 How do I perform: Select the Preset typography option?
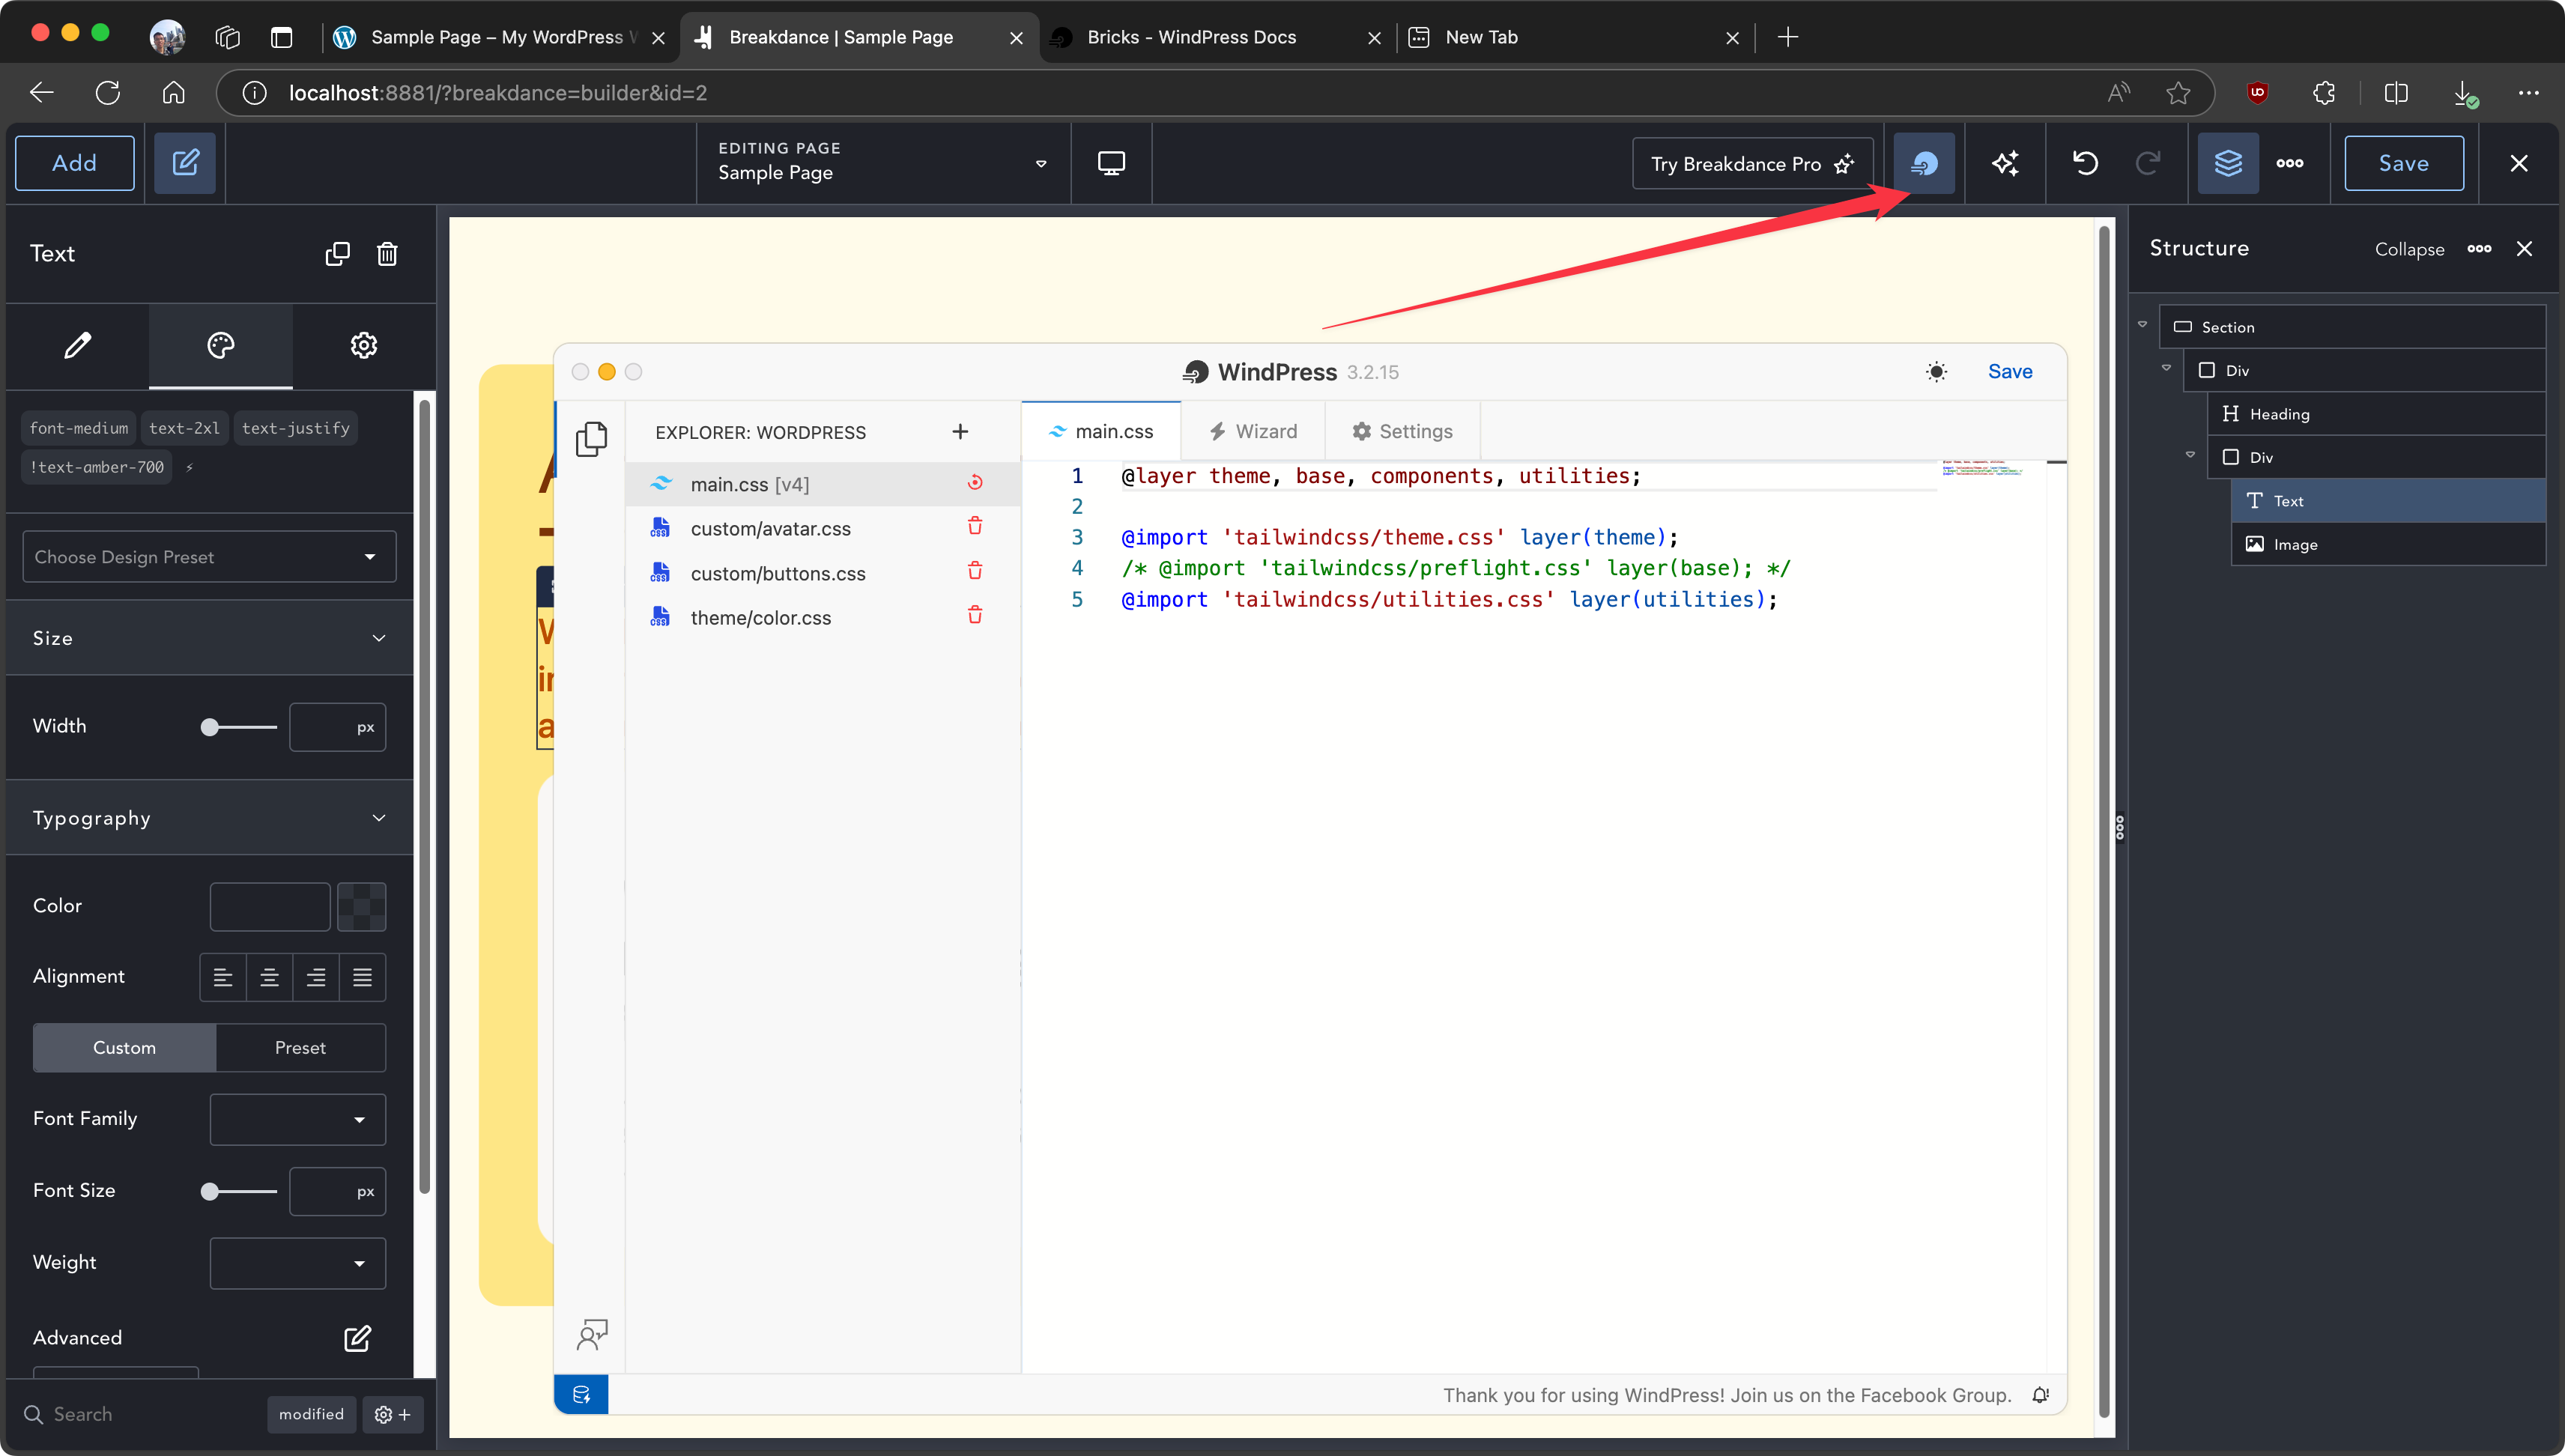tap(300, 1047)
